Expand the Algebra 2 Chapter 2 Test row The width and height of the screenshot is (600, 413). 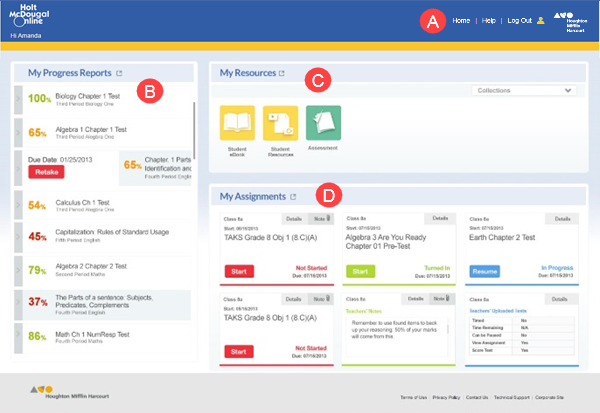18,271
